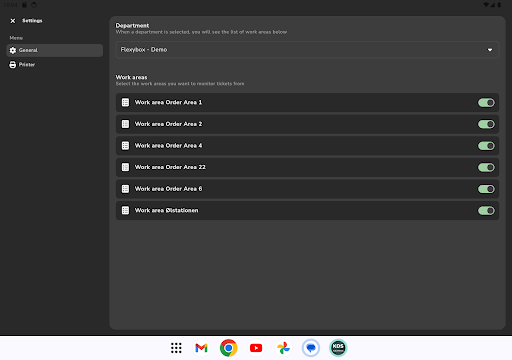Click list icon of Order Area 1
This screenshot has height=360, width=512.
click(x=125, y=102)
